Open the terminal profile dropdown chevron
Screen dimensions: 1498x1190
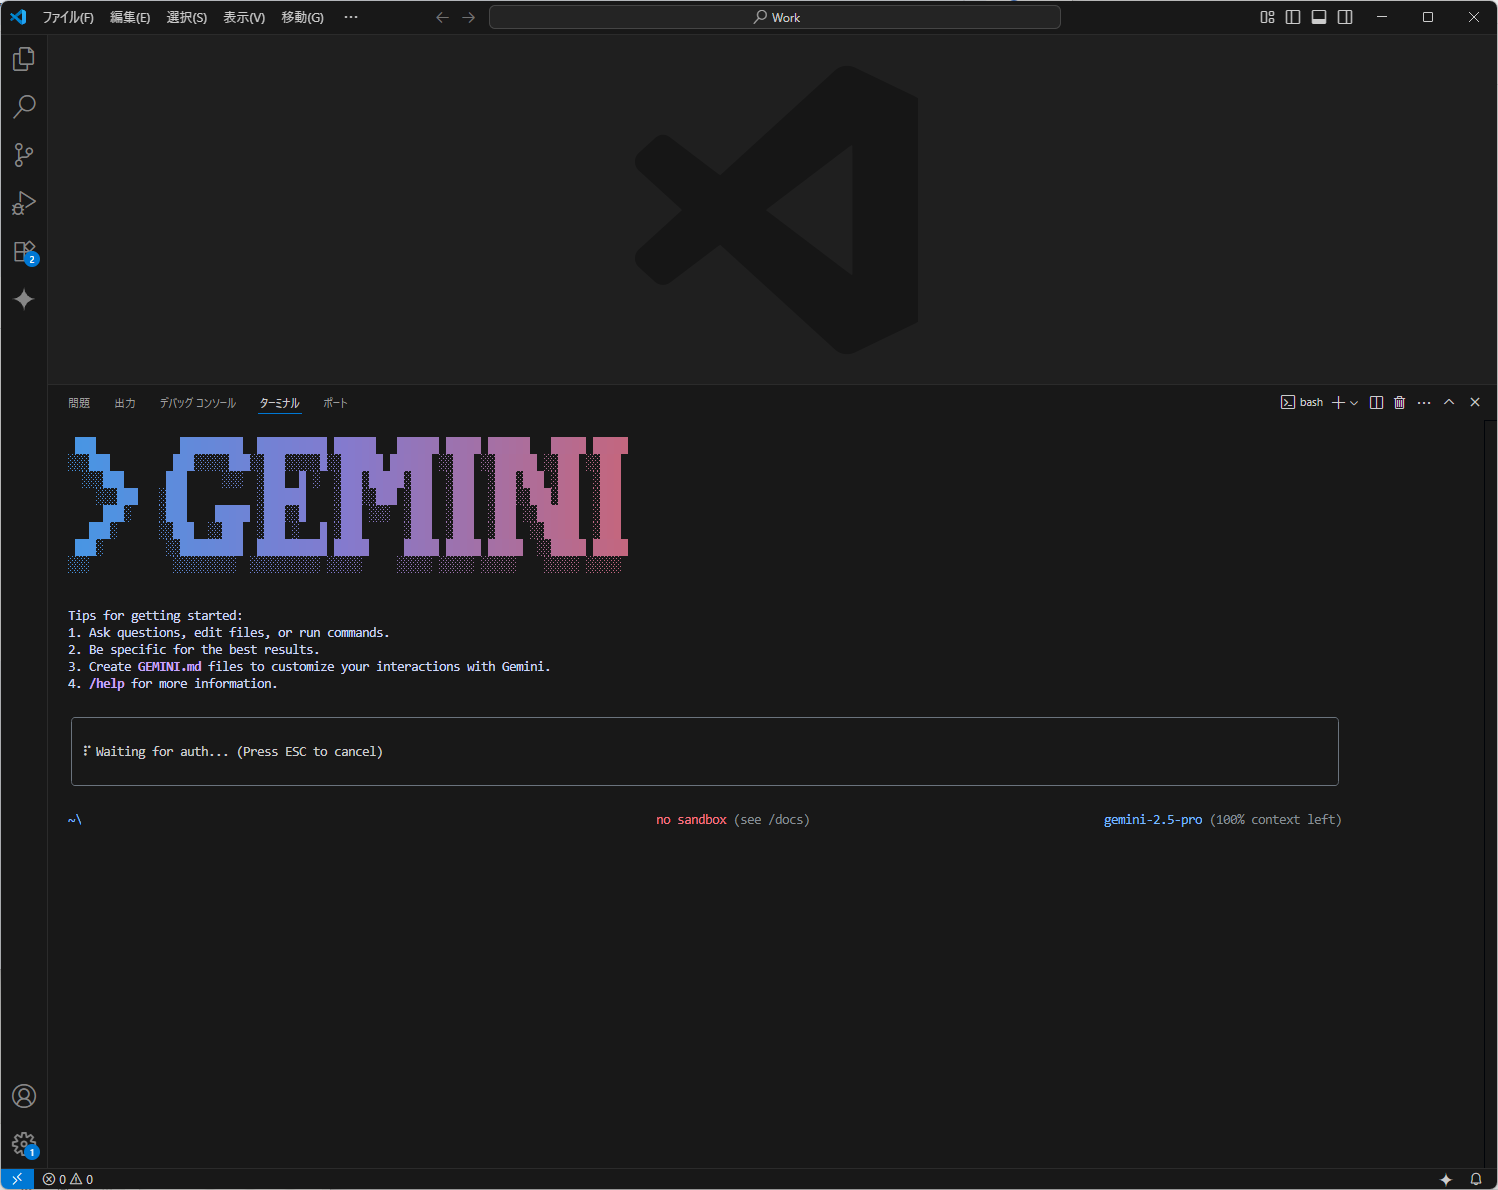[1355, 402]
